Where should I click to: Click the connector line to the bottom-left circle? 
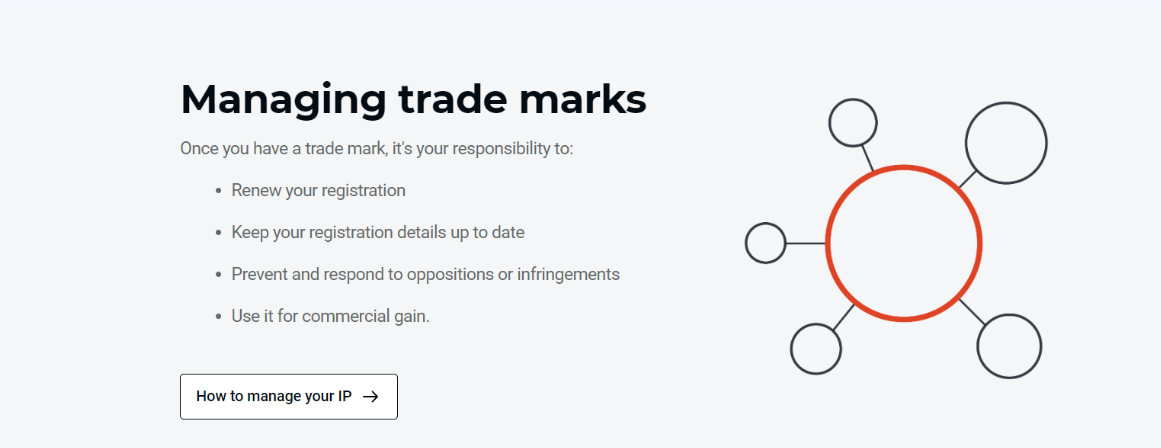click(843, 317)
